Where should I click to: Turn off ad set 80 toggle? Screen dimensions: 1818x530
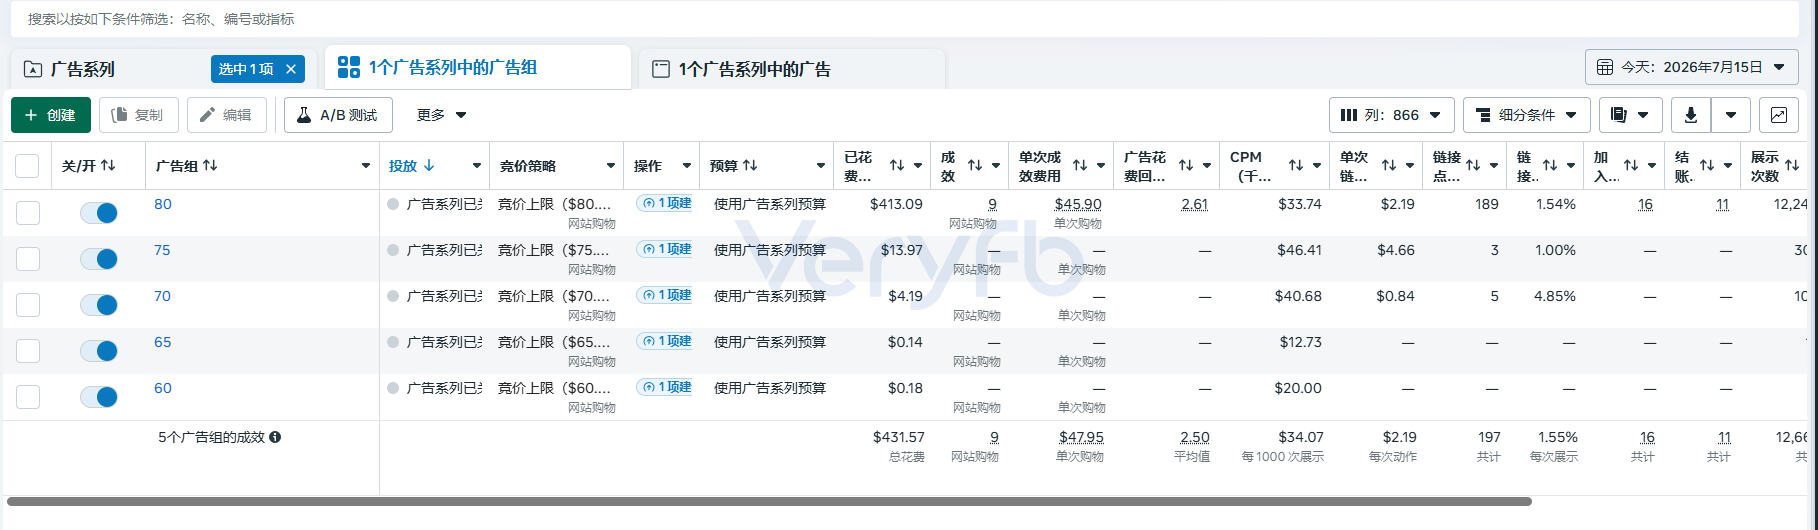pos(99,213)
